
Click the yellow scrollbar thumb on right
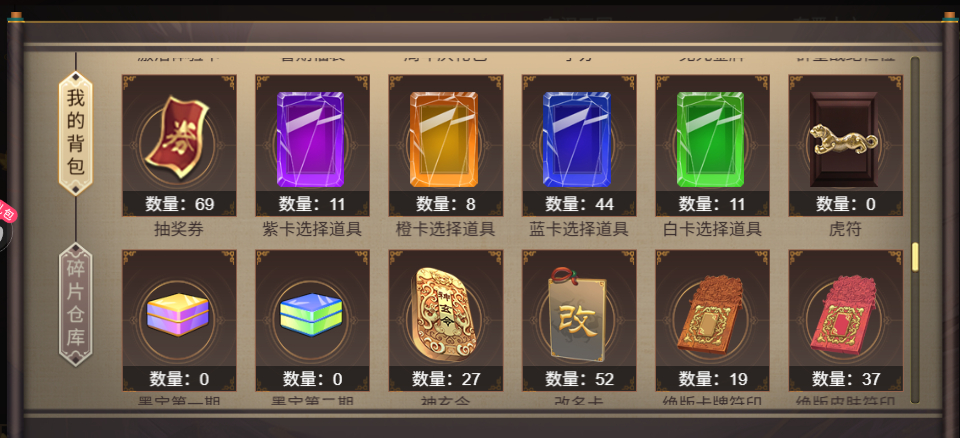(x=915, y=257)
